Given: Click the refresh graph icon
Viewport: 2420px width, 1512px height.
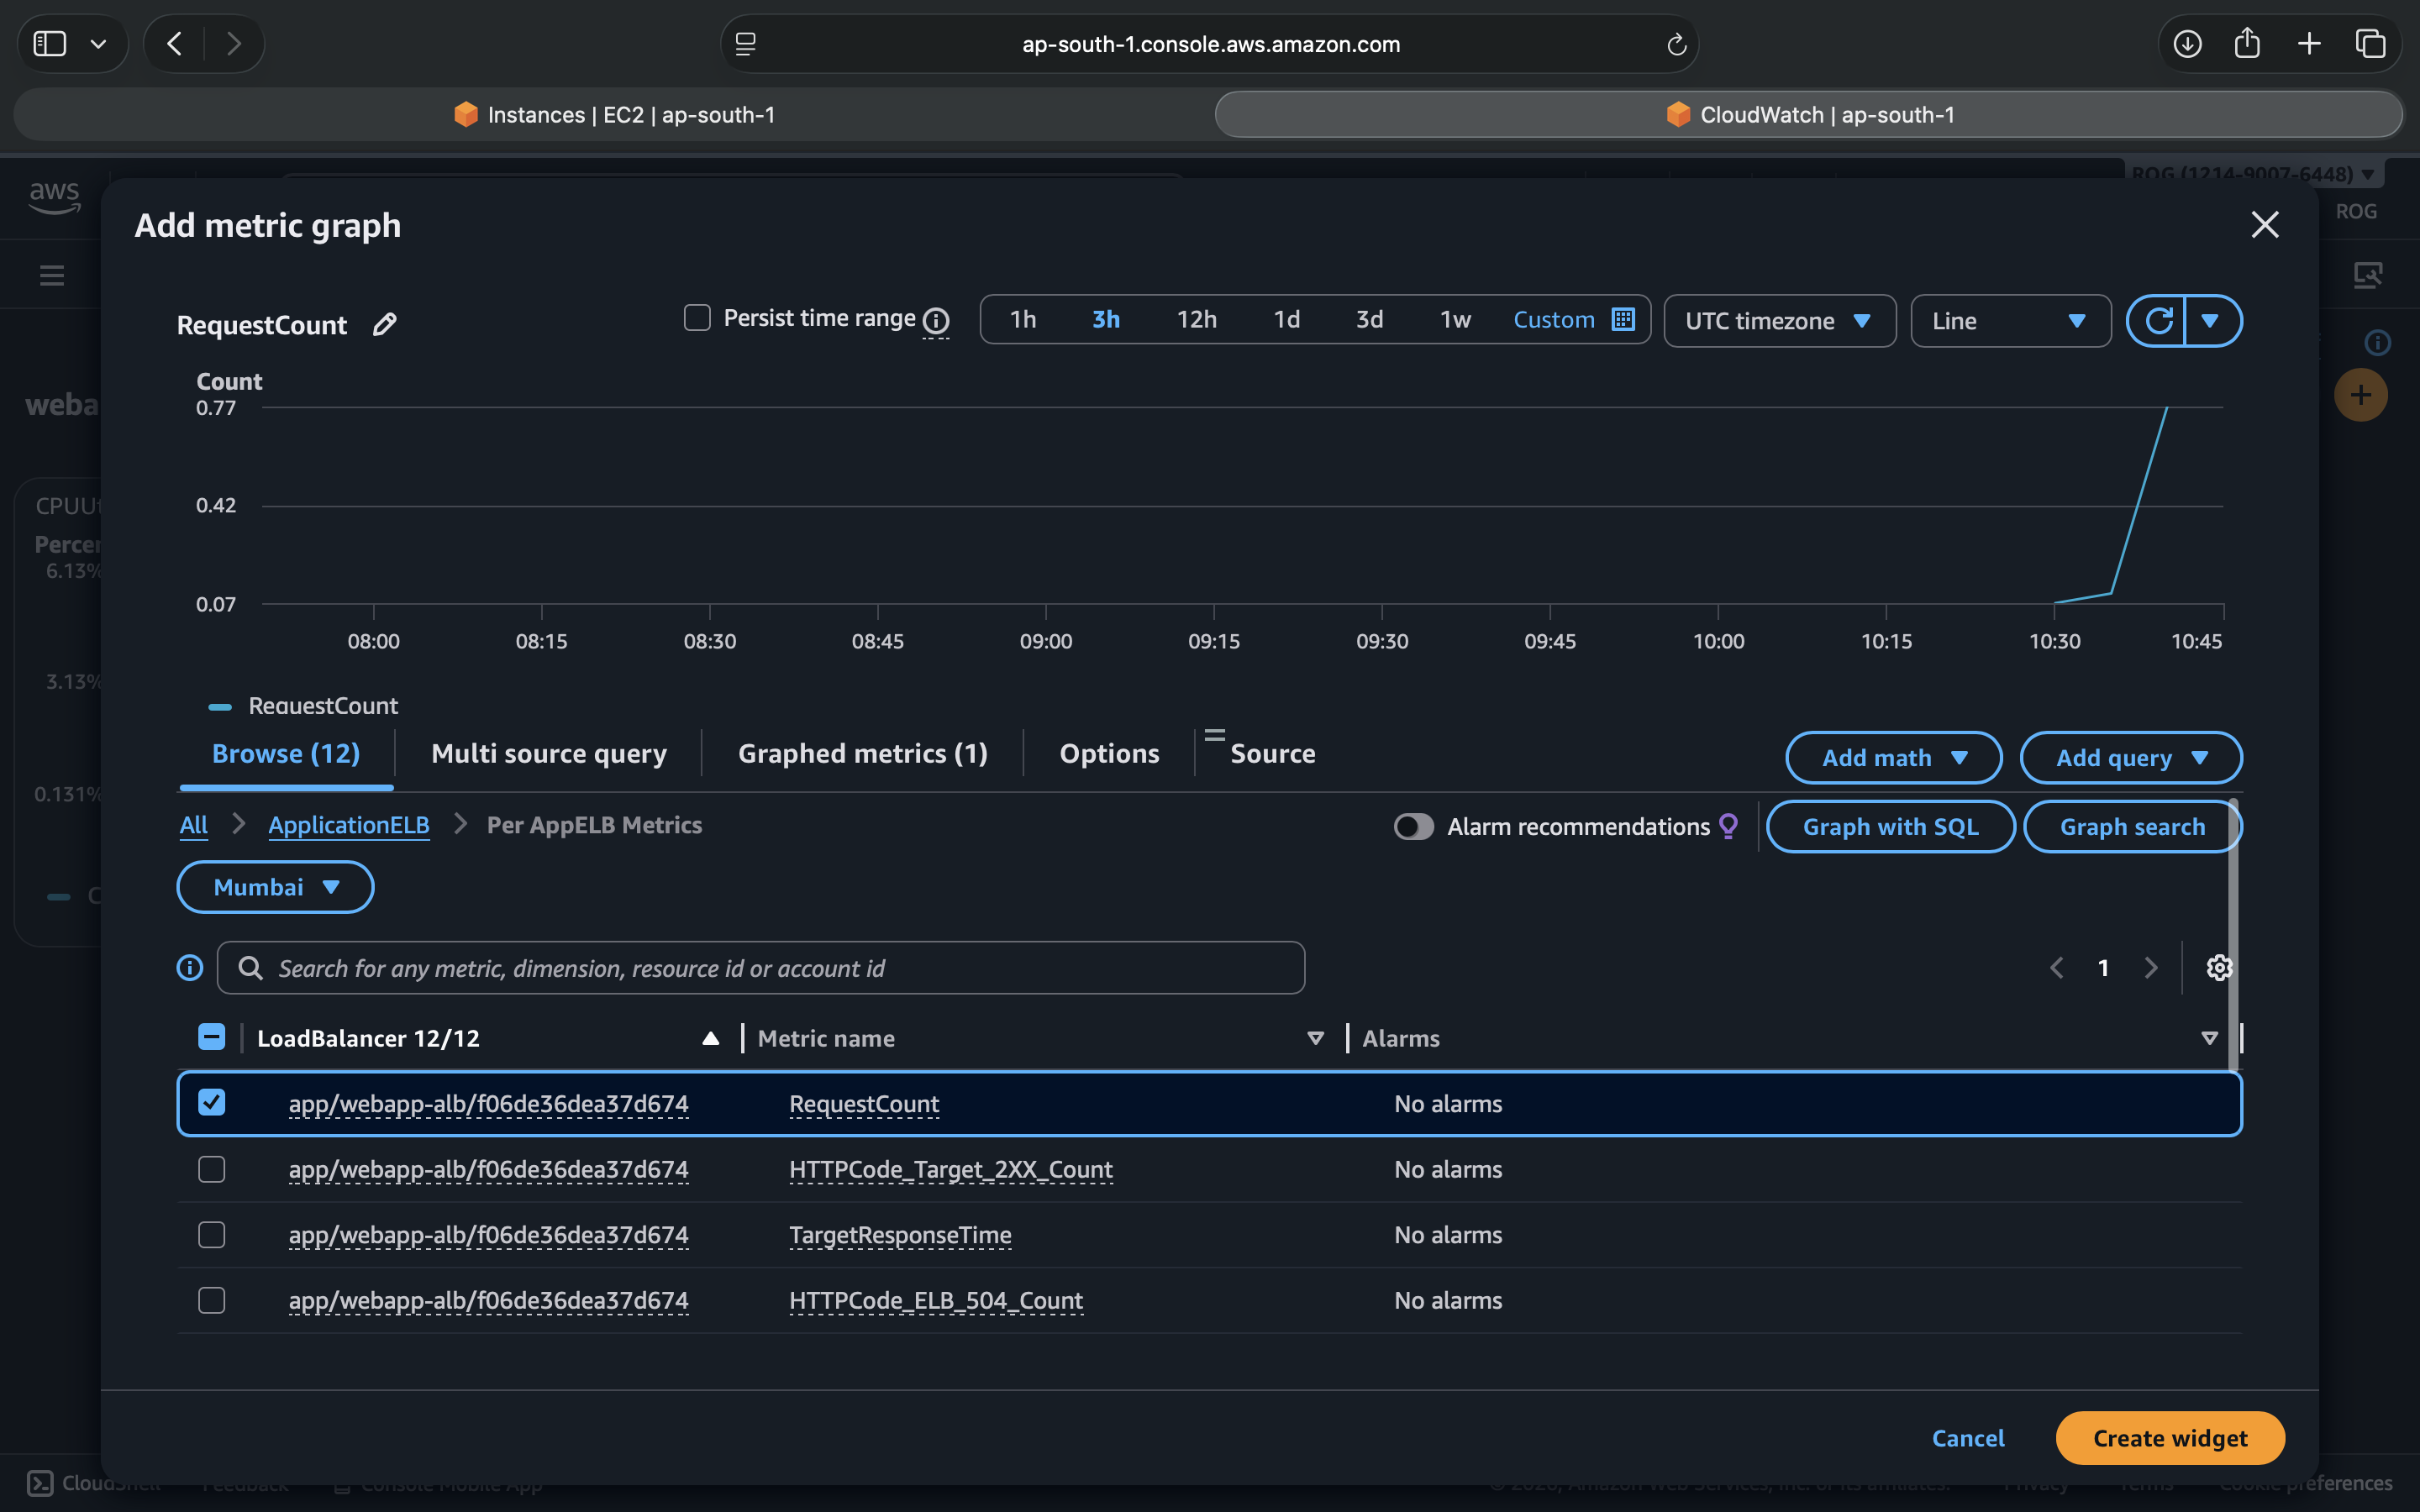Looking at the screenshot, I should [2157, 321].
